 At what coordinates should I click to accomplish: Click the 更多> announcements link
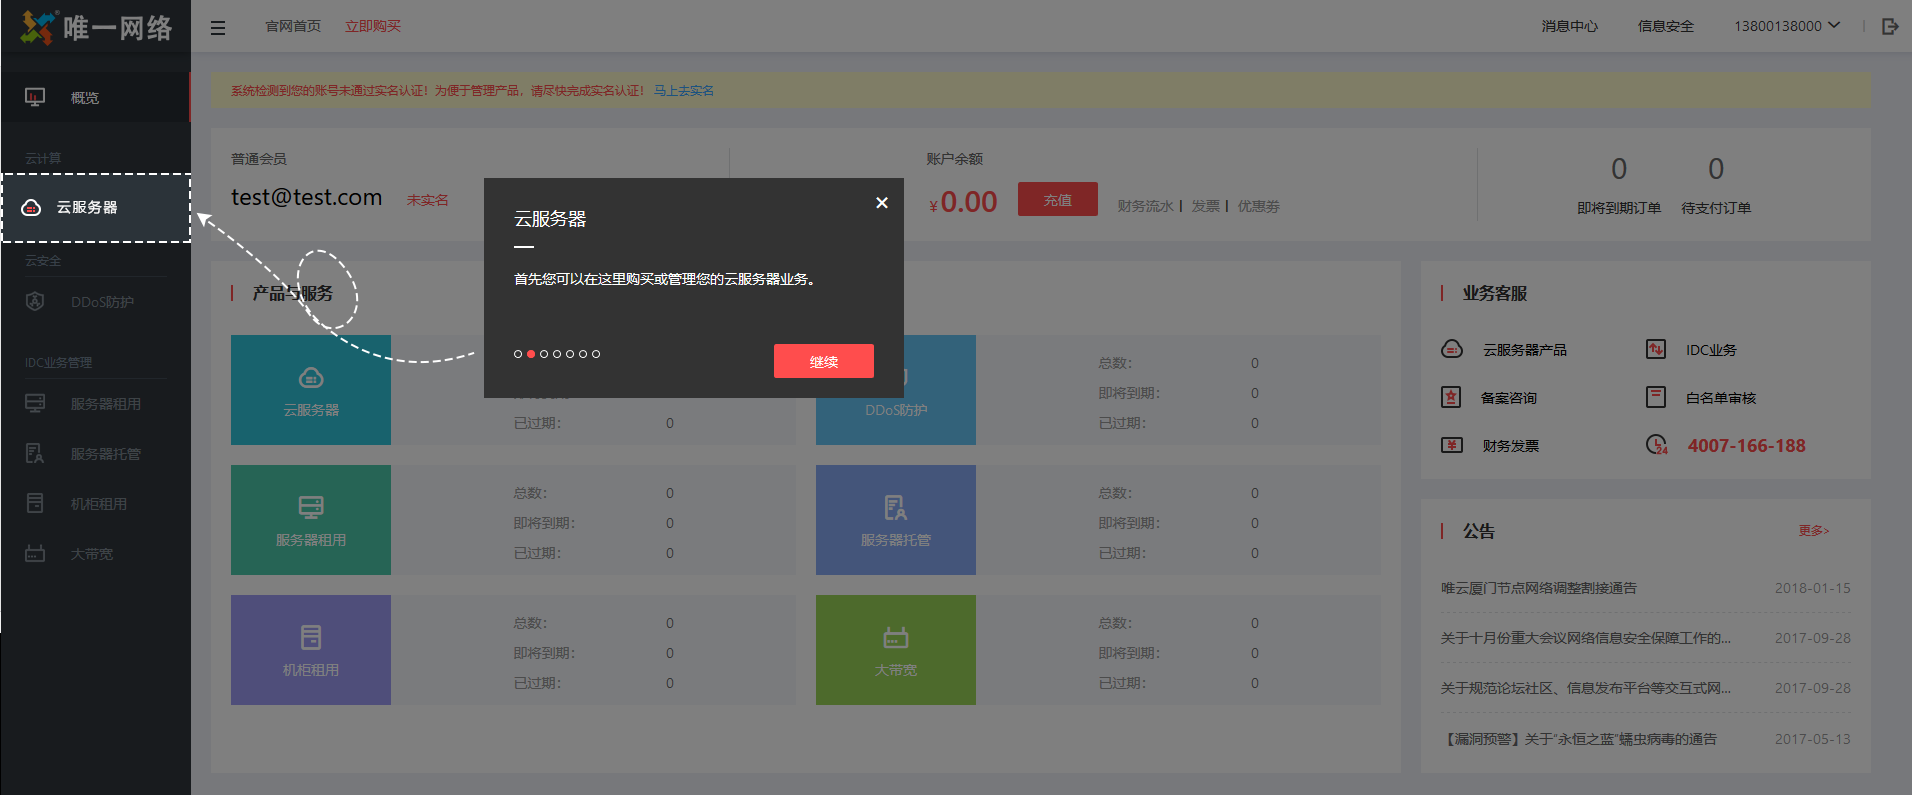pos(1814,530)
